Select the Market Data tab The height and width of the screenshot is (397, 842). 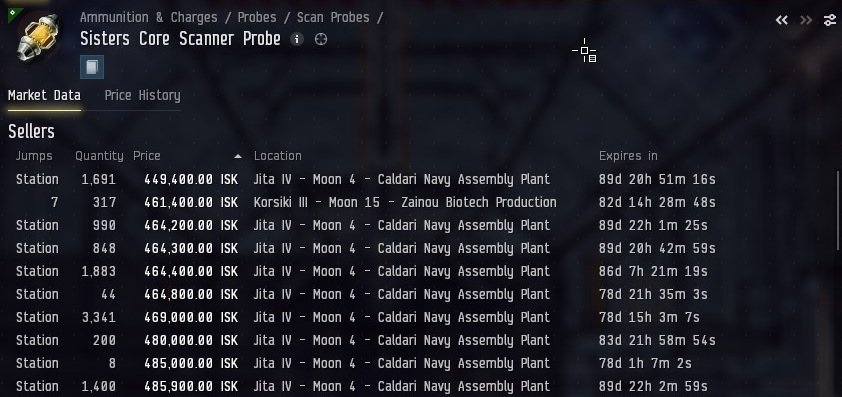tap(44, 96)
